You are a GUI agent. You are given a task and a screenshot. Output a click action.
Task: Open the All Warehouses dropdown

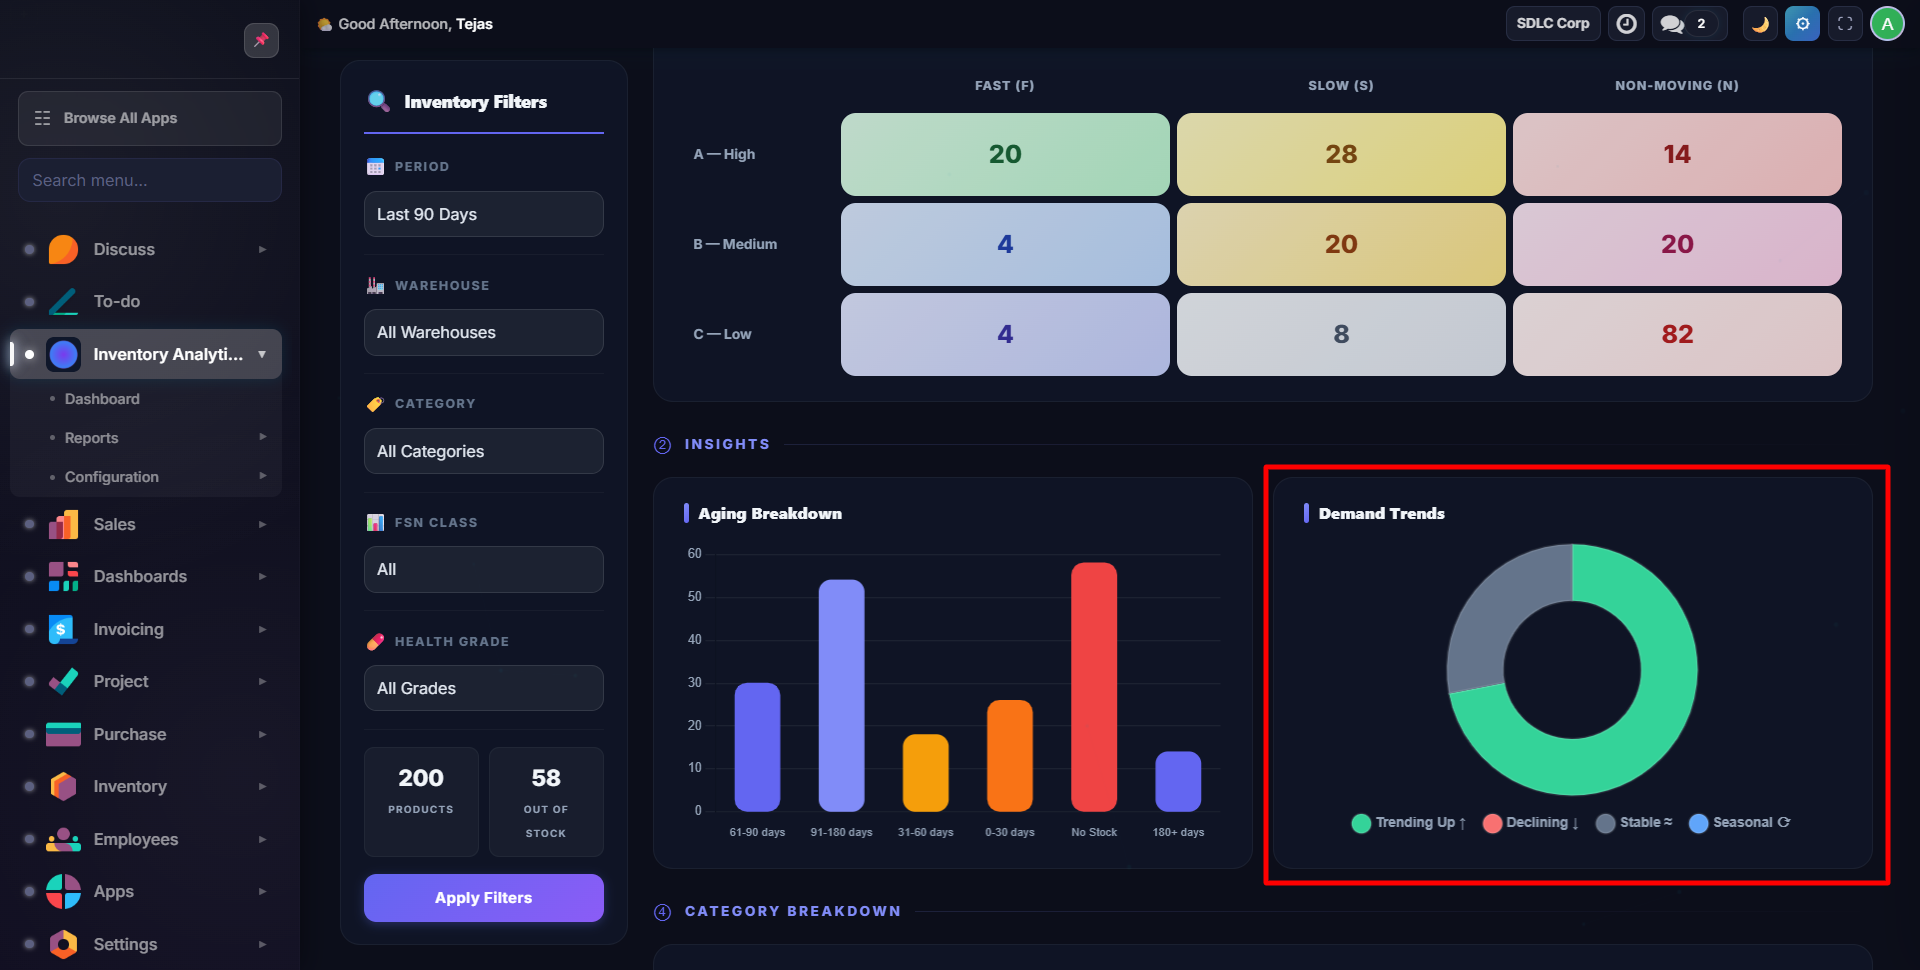tap(483, 332)
